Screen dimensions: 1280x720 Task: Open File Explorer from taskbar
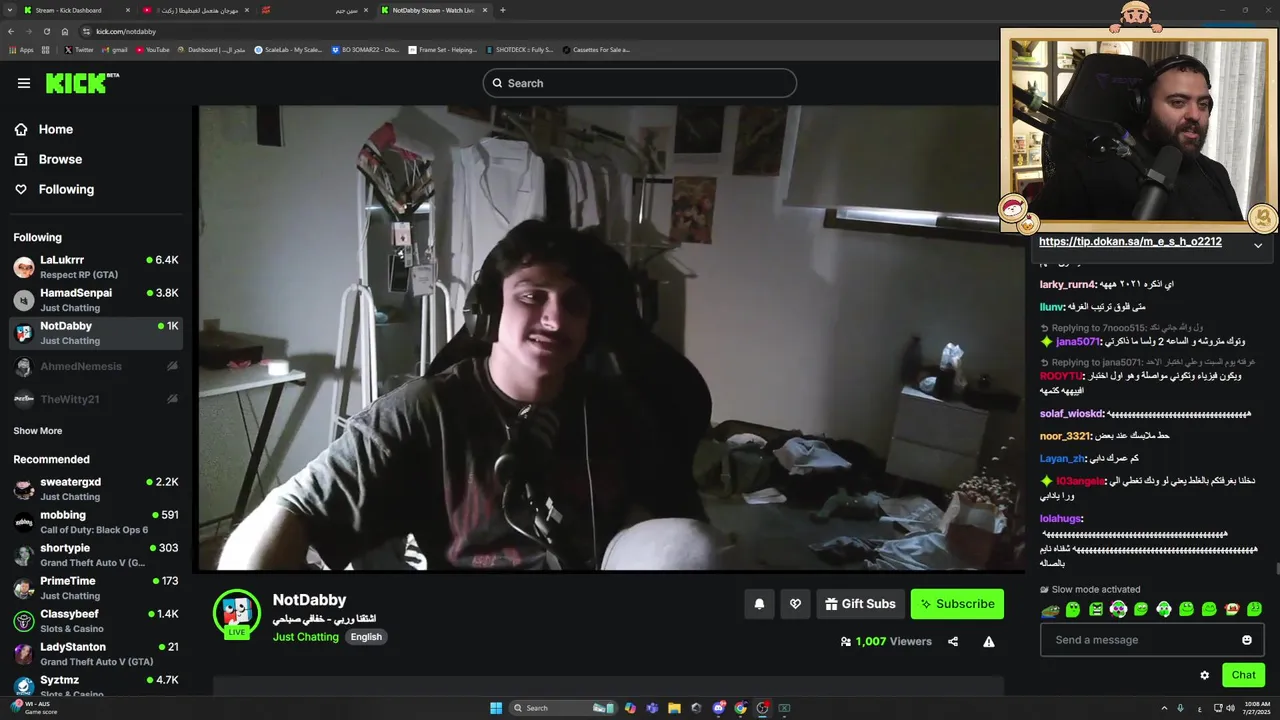coord(674,708)
